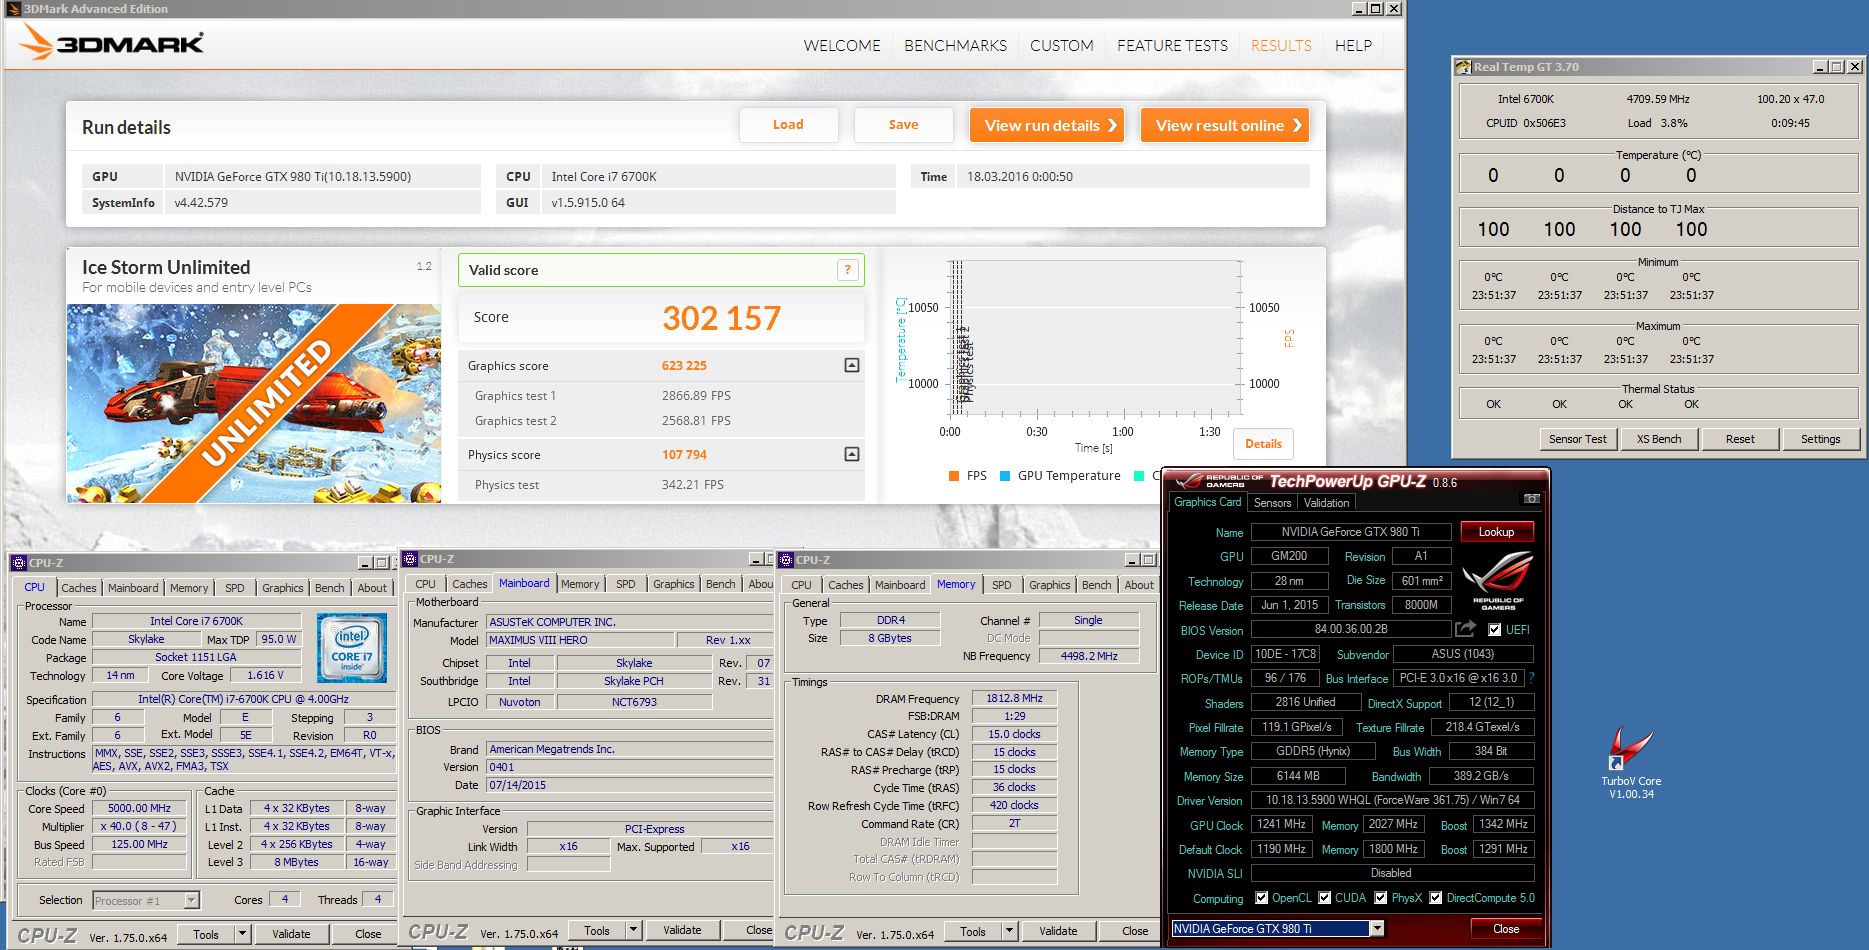Toggle the DirectCompute 5.0 checkbox
Viewport: 1869px width, 950px height.
coord(1436,898)
